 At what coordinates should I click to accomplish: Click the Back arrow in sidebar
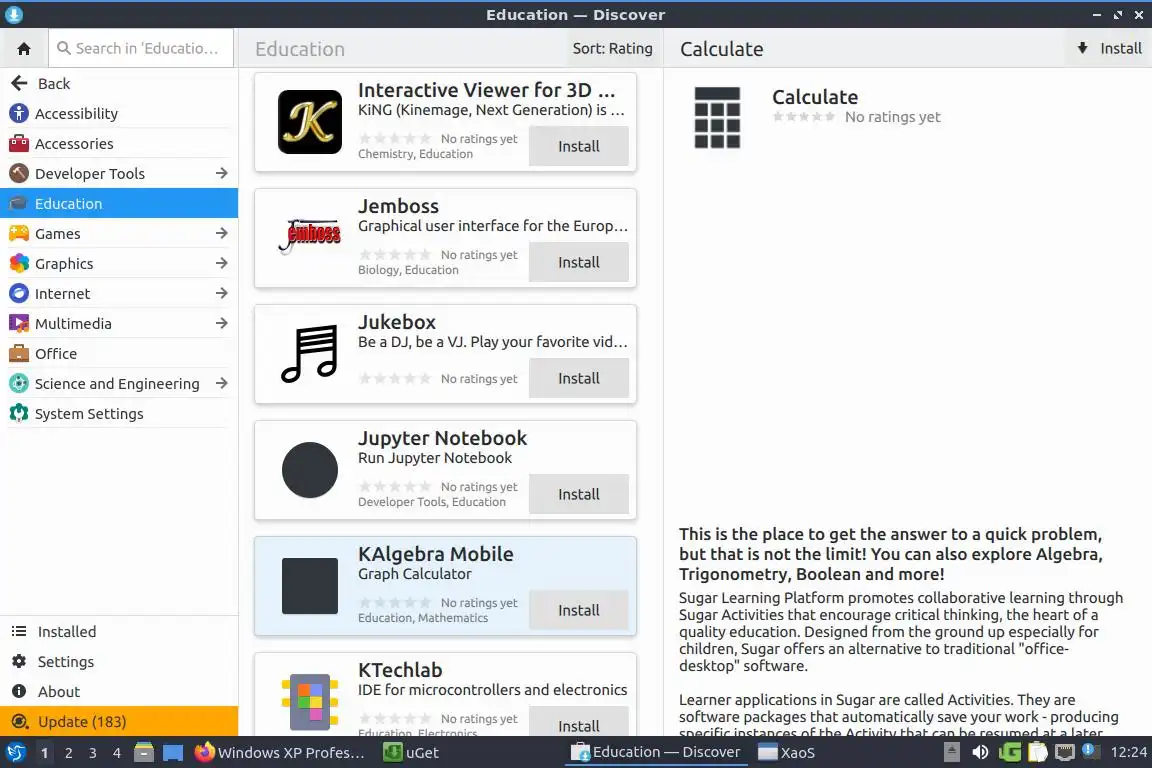(19, 84)
